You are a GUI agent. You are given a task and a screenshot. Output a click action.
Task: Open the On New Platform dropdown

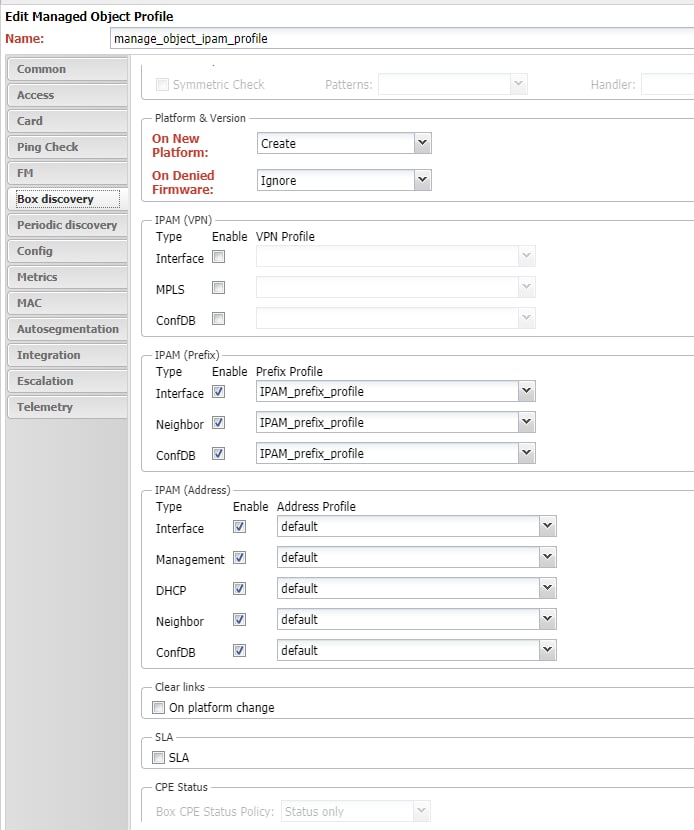(422, 143)
